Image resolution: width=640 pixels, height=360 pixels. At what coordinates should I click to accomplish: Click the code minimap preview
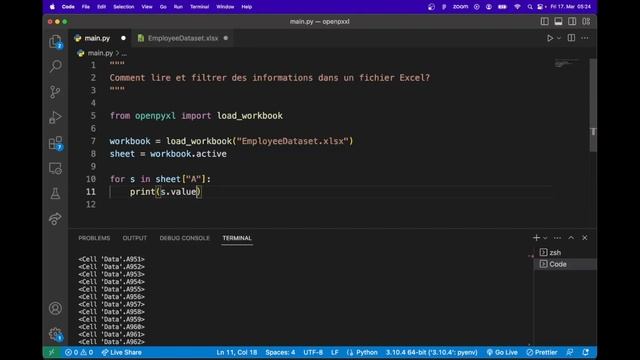[x=568, y=63]
